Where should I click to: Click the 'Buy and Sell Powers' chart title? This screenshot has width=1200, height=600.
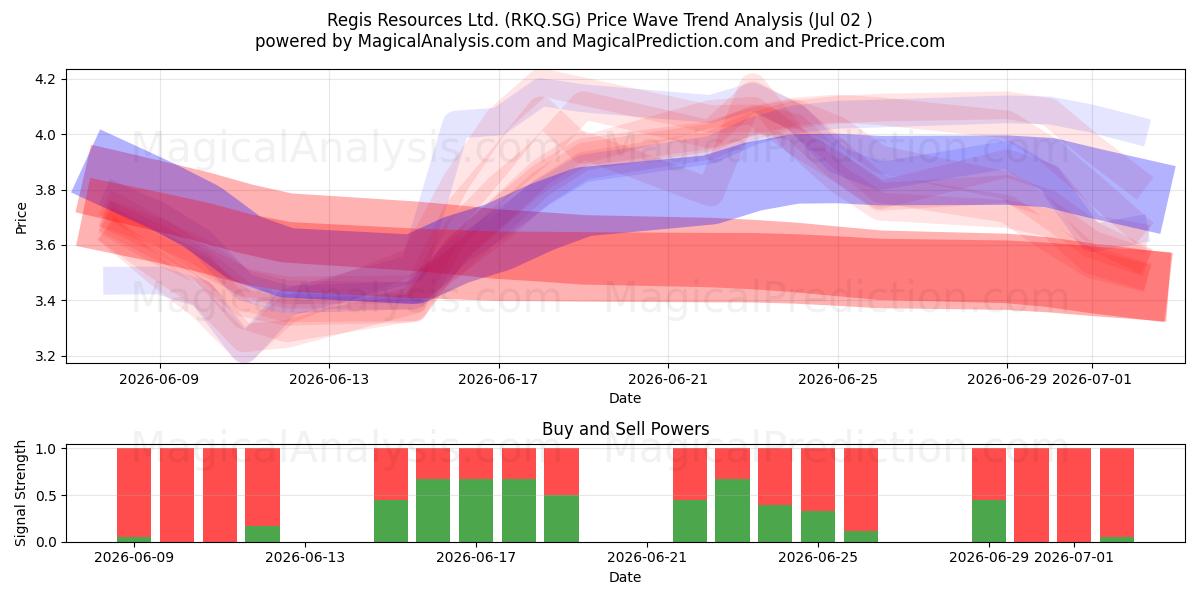625,429
